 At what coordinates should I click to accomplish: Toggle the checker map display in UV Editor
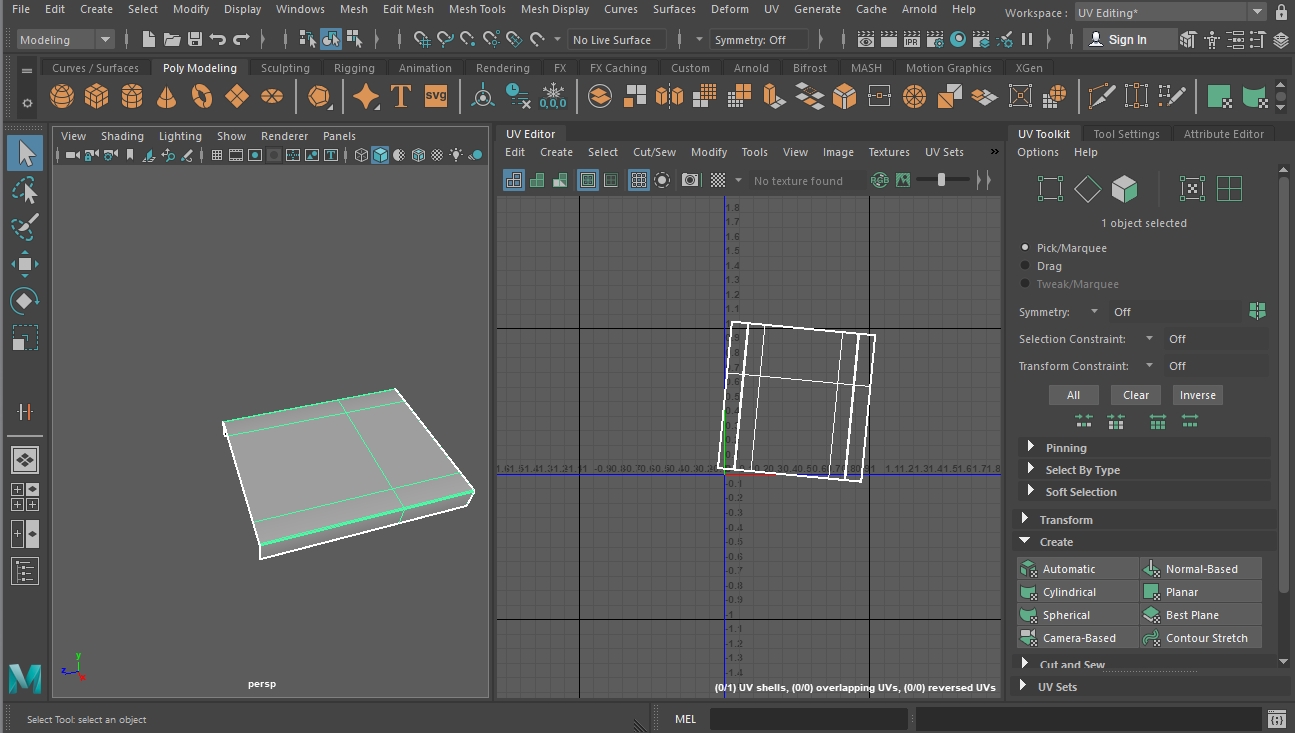point(718,180)
